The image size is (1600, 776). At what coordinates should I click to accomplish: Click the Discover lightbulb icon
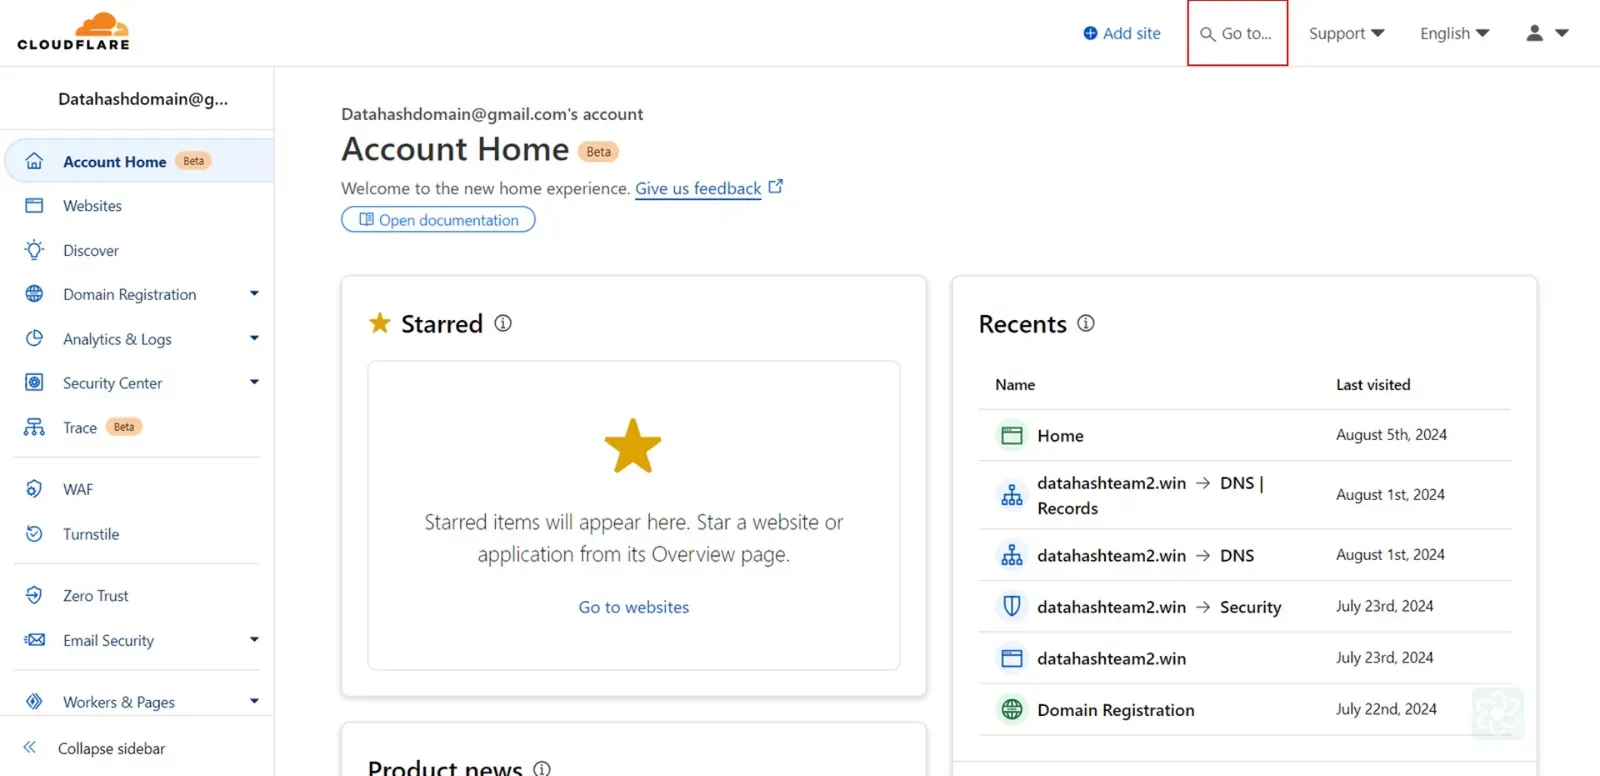pyautogui.click(x=34, y=250)
